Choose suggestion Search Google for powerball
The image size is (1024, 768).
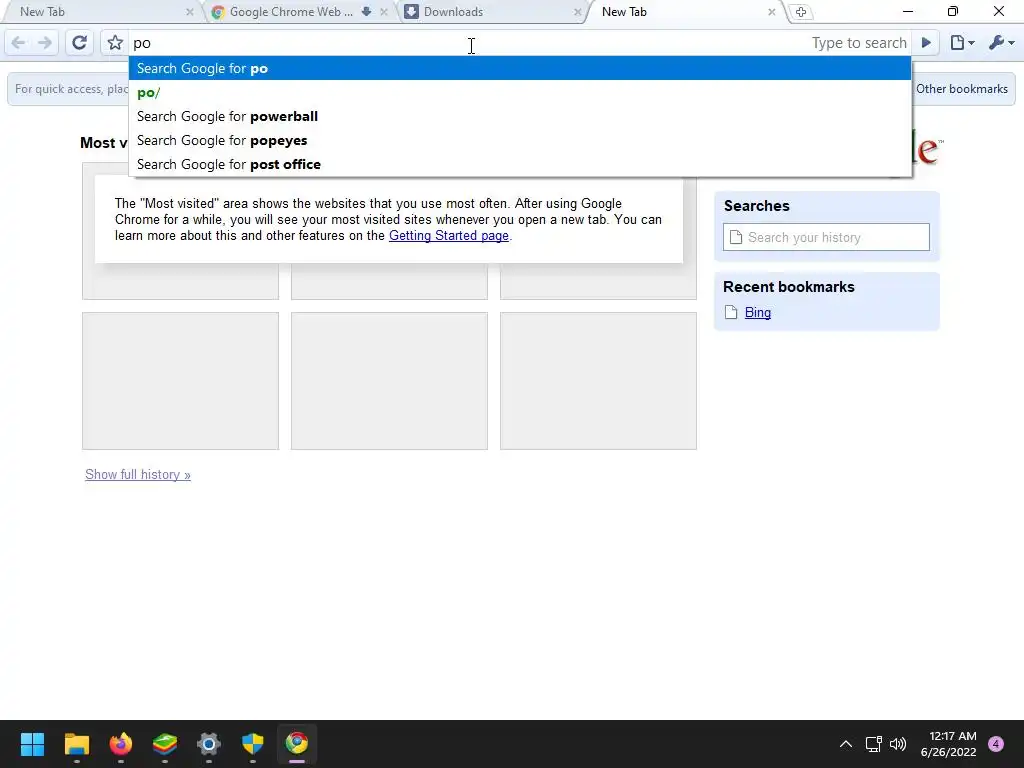pyautogui.click(x=520, y=116)
